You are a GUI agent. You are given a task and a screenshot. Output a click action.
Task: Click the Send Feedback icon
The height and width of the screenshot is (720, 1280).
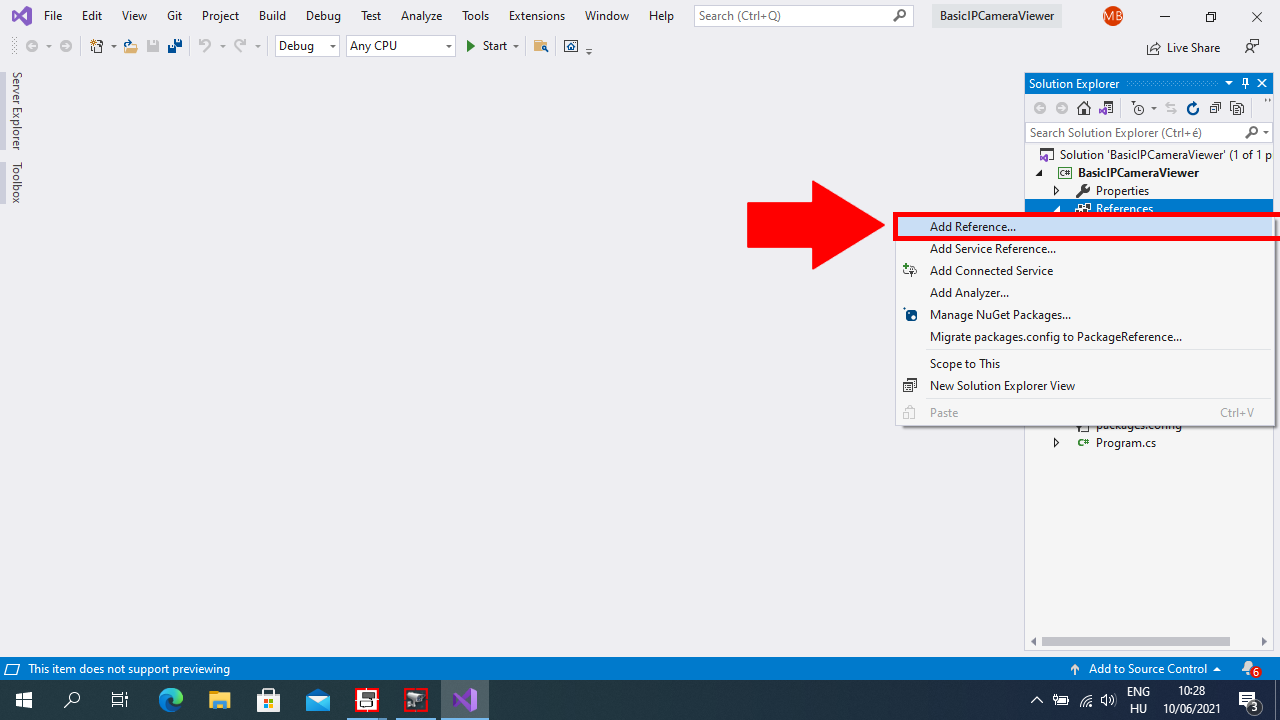pos(1252,47)
